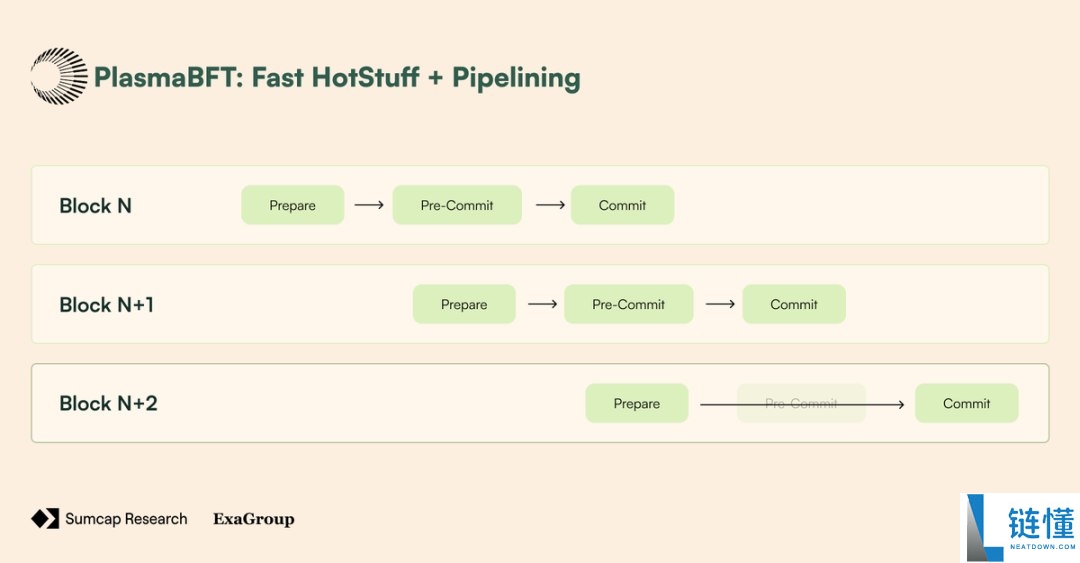Viewport: 1080px width, 563px height.
Task: Select Commit box in Block N+1 row
Action: coord(794,304)
